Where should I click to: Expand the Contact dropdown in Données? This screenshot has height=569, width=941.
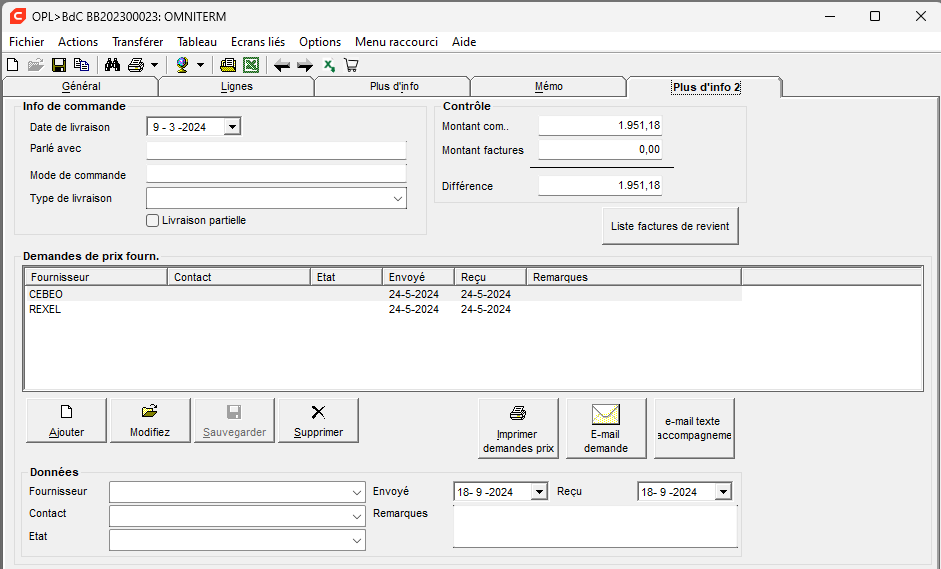356,516
